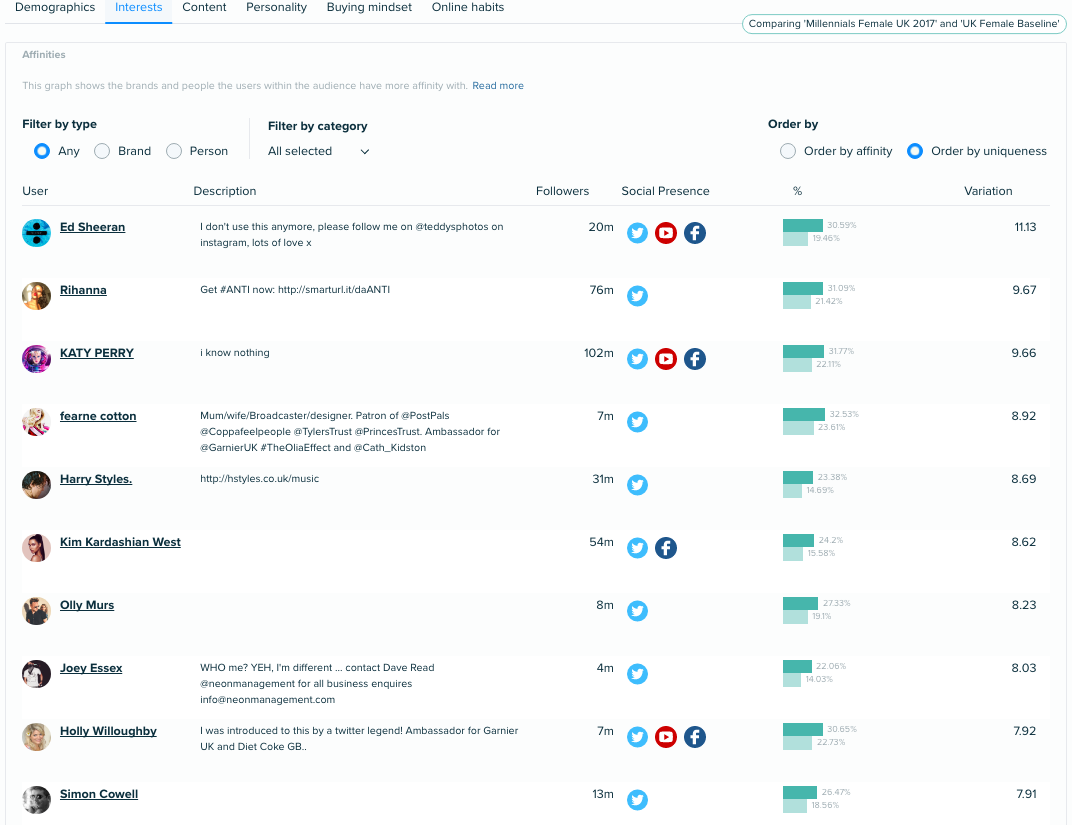Open the Ed Sheeran user link
The height and width of the screenshot is (825, 1072).
92,227
